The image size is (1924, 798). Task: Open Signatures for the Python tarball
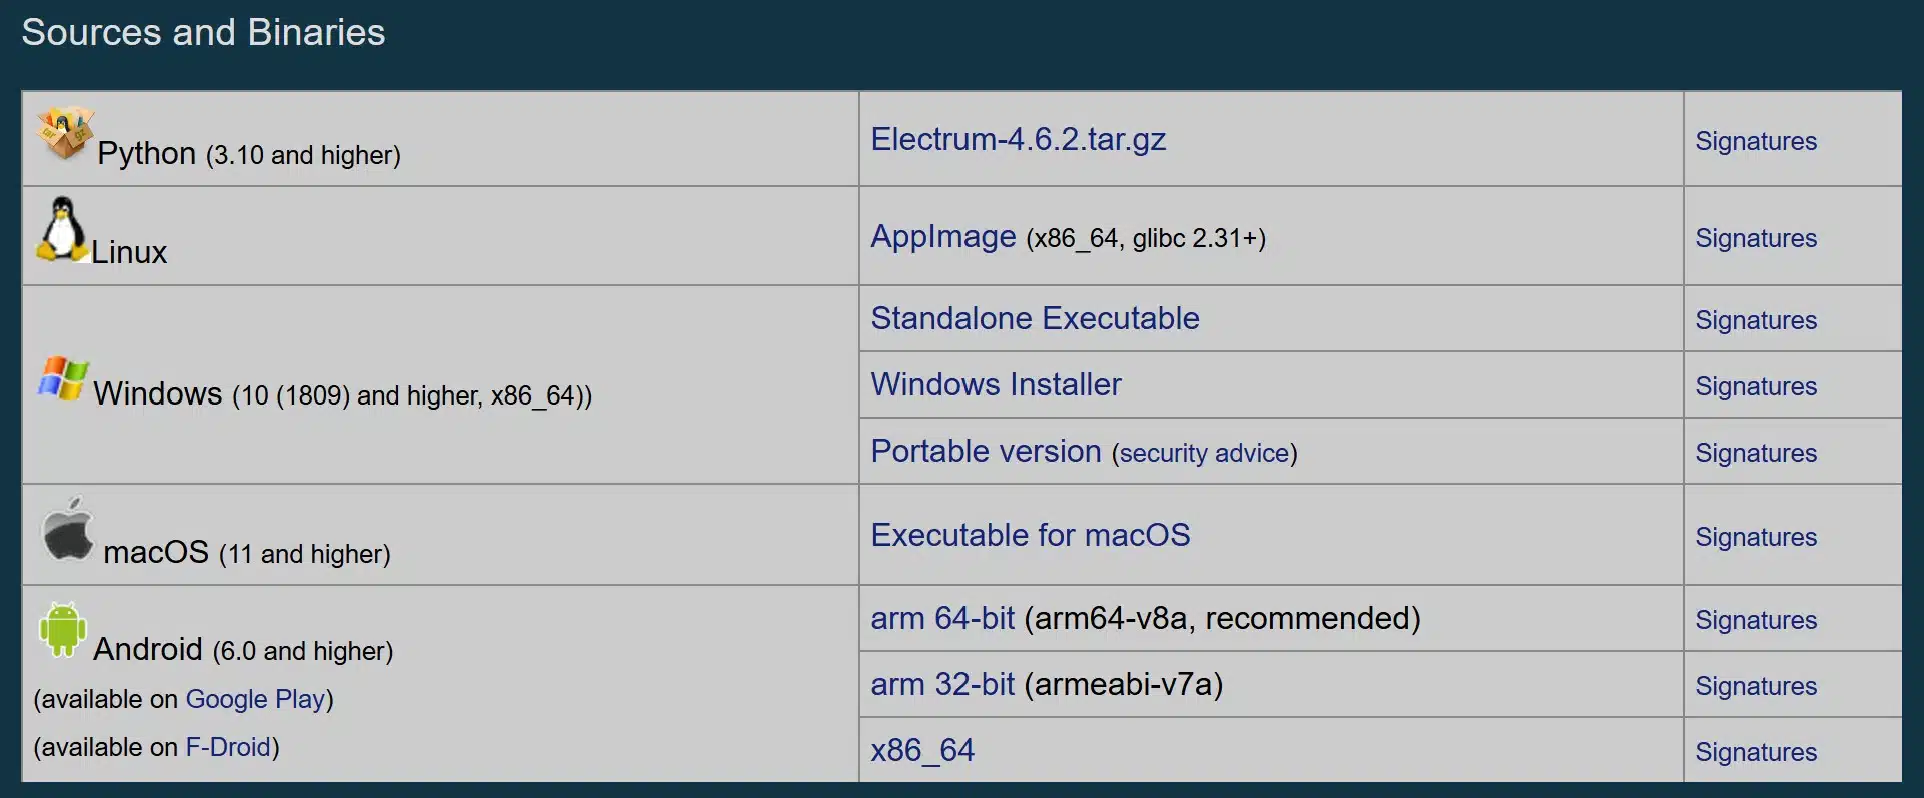pyautogui.click(x=1756, y=141)
